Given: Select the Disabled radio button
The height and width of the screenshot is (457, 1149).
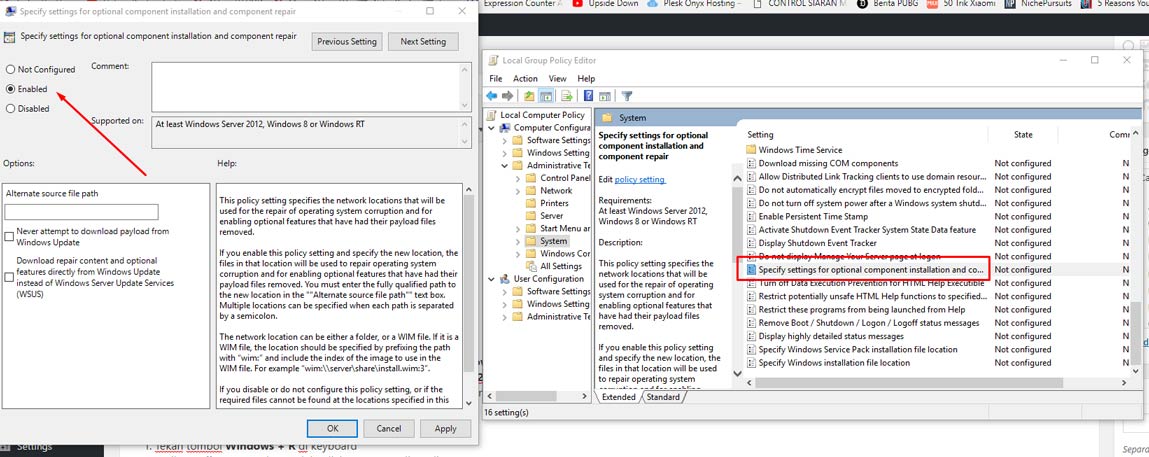Looking at the screenshot, I should [x=10, y=108].
